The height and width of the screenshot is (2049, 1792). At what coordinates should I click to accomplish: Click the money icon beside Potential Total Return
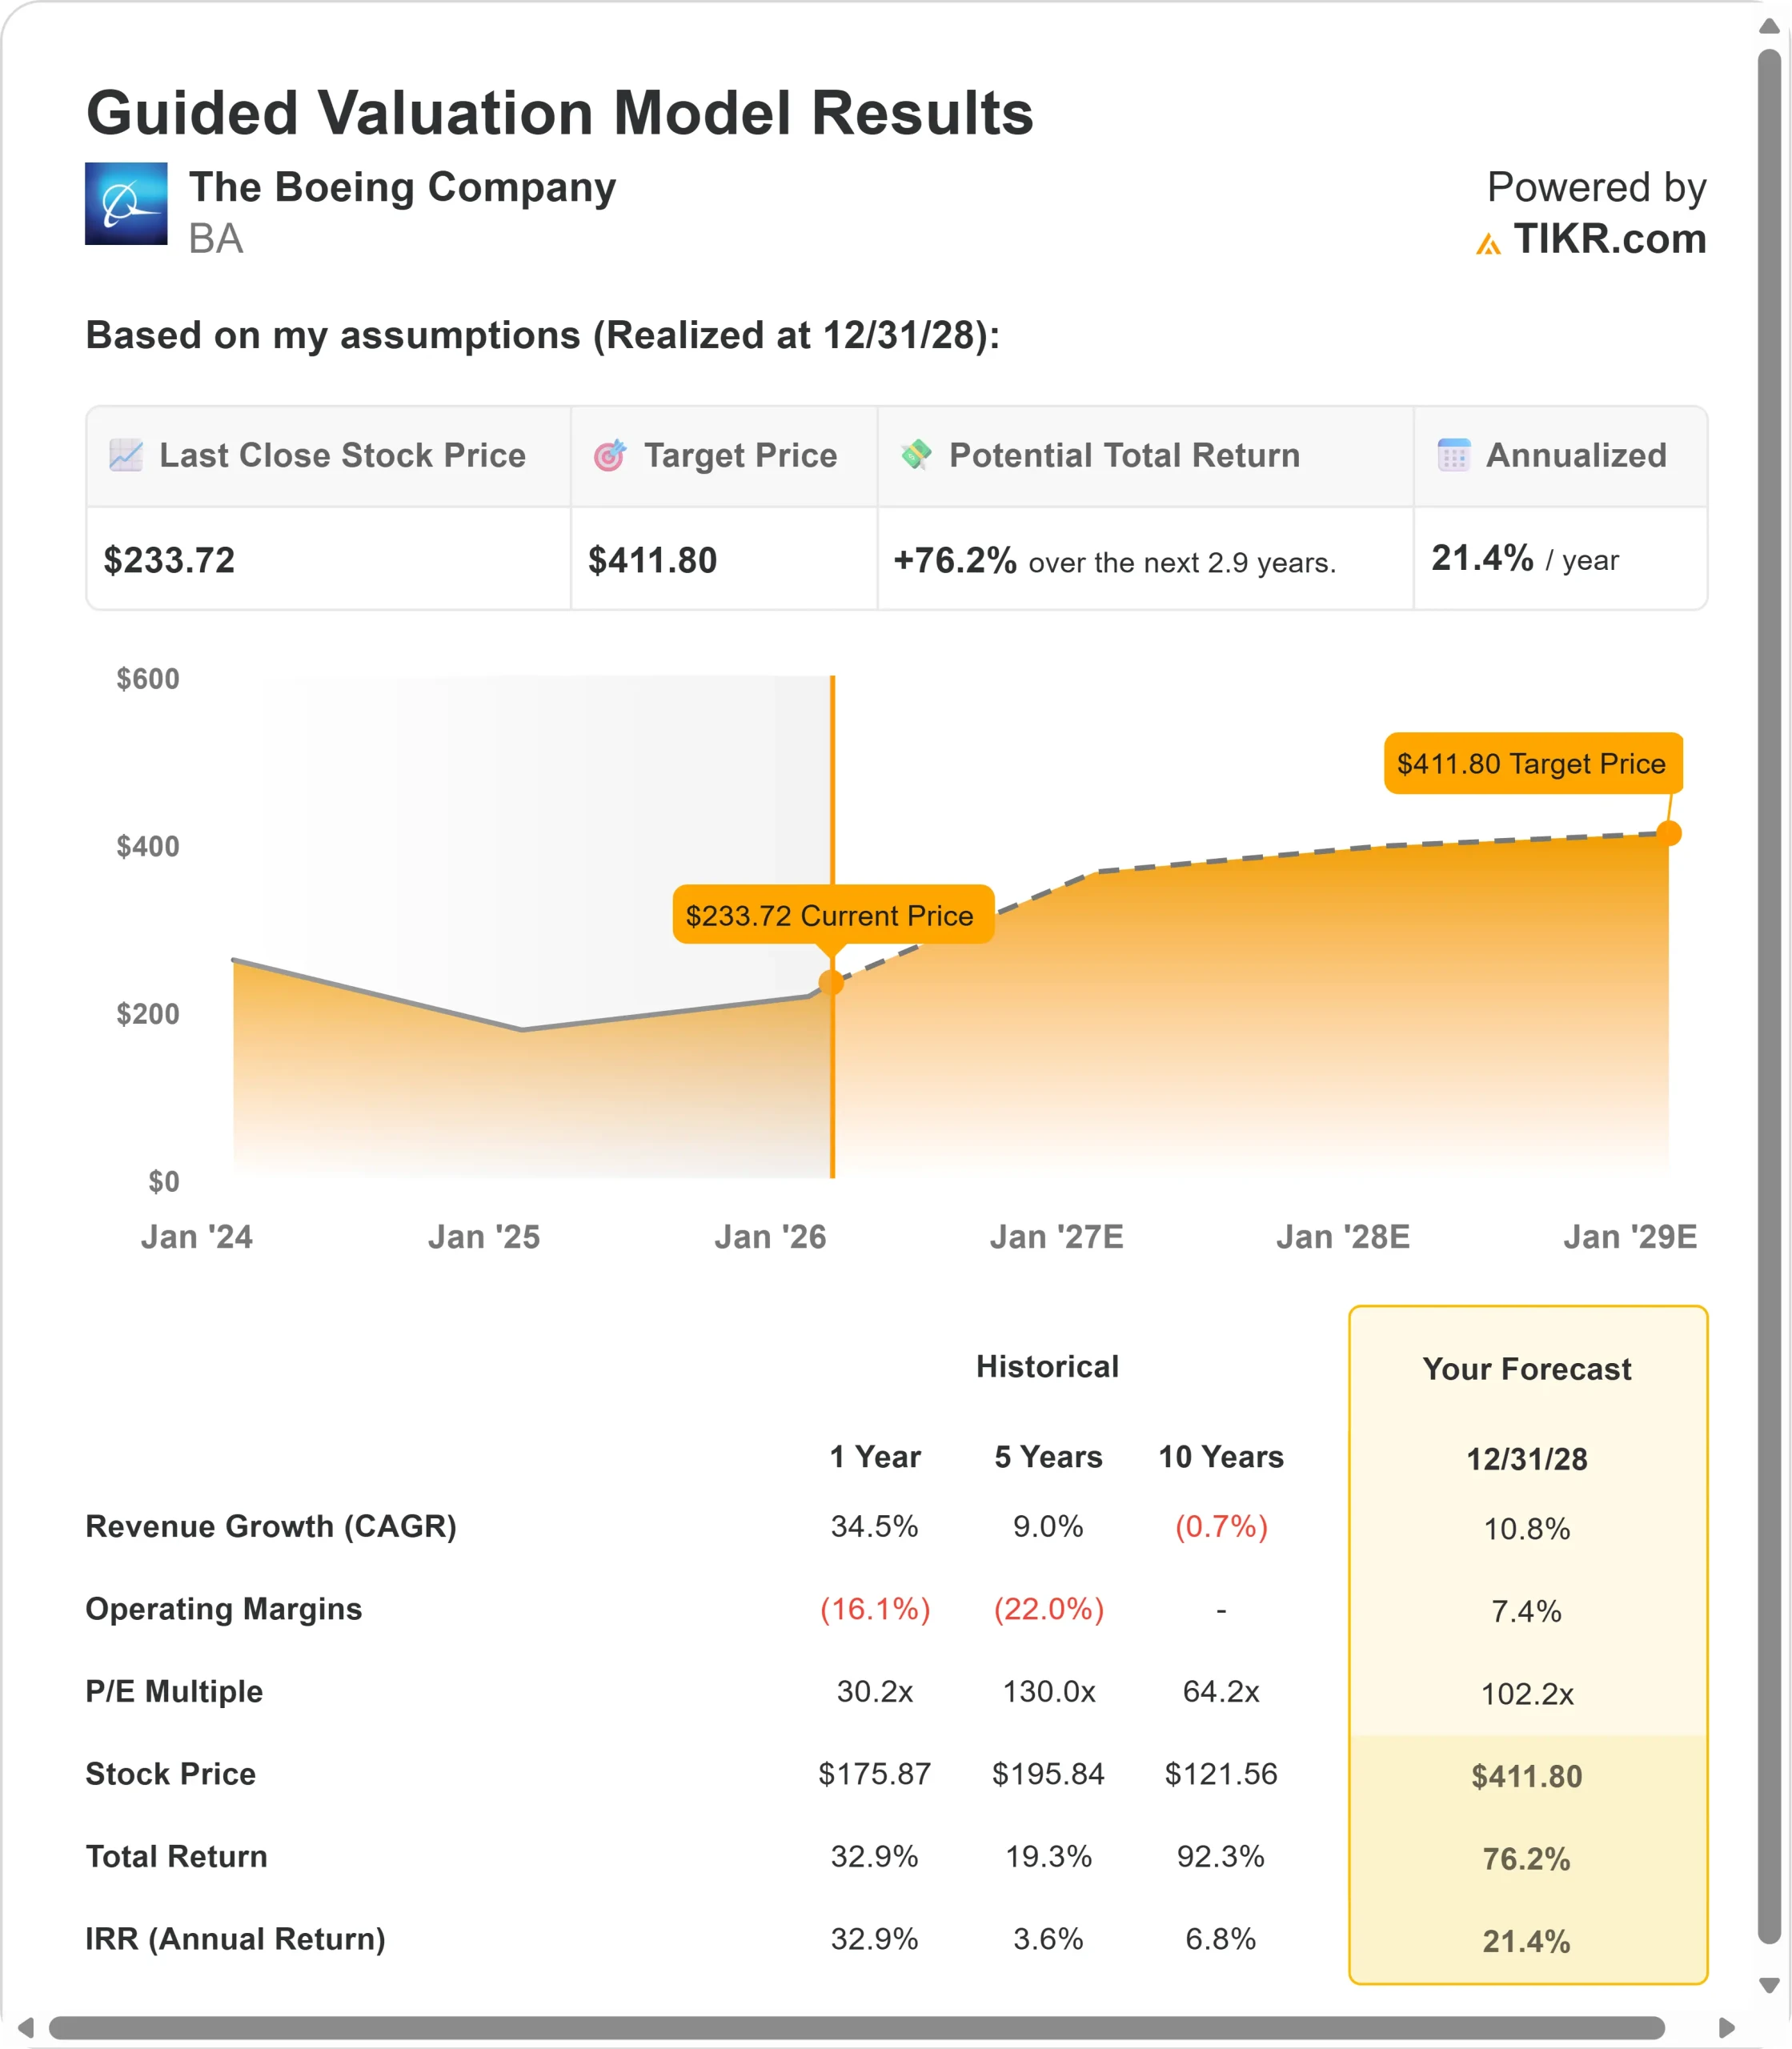click(x=916, y=454)
